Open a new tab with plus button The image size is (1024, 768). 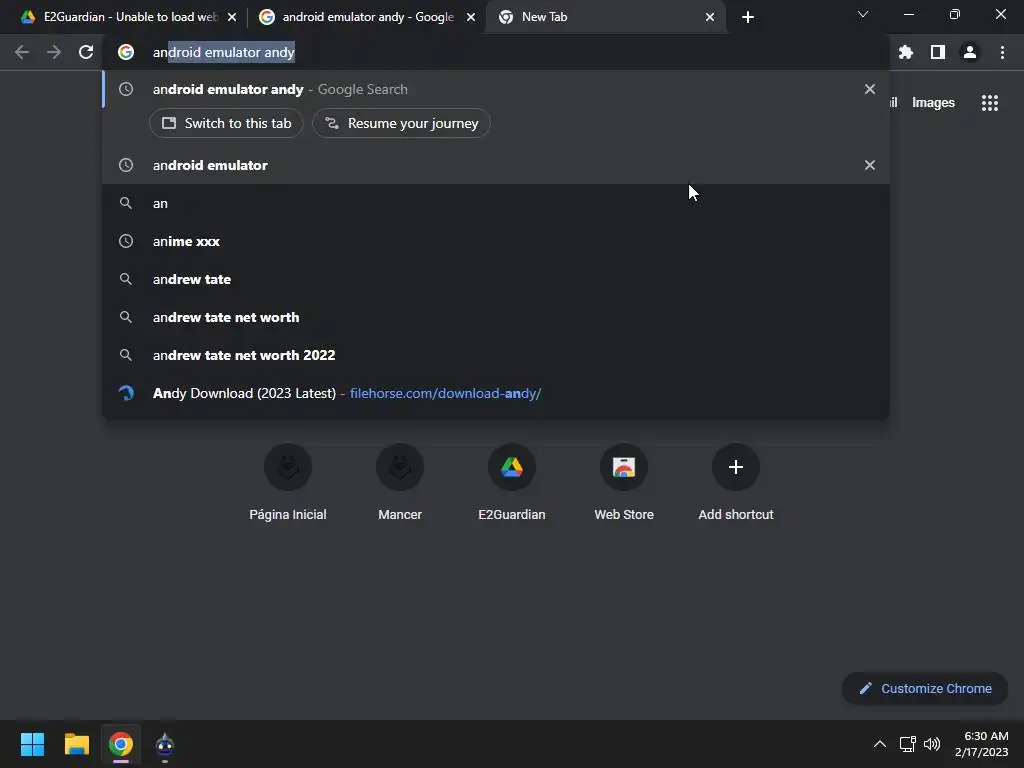(x=748, y=17)
